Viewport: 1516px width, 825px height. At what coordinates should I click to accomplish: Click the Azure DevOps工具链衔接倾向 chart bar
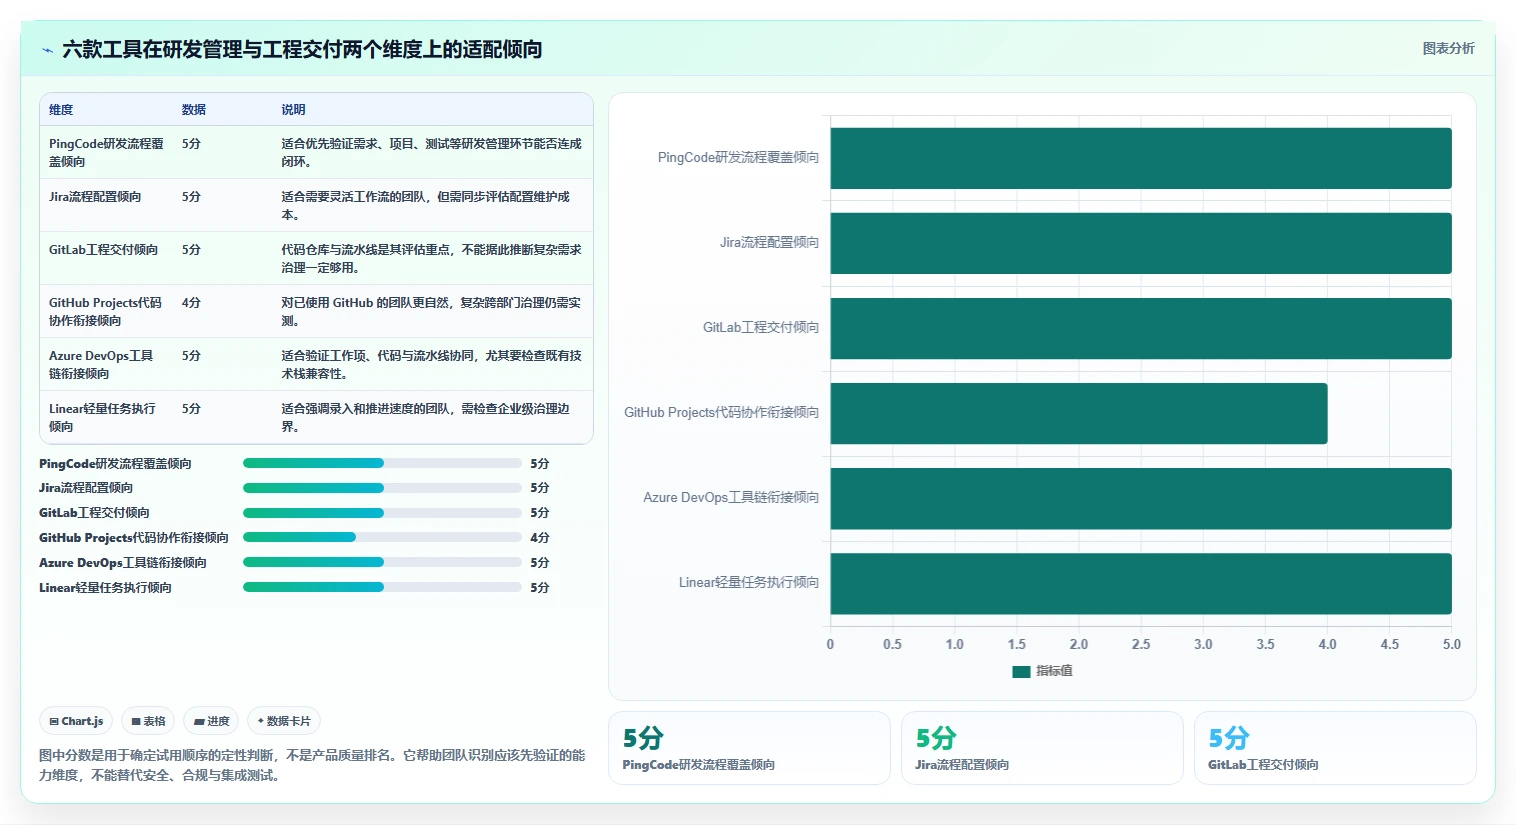point(1141,498)
